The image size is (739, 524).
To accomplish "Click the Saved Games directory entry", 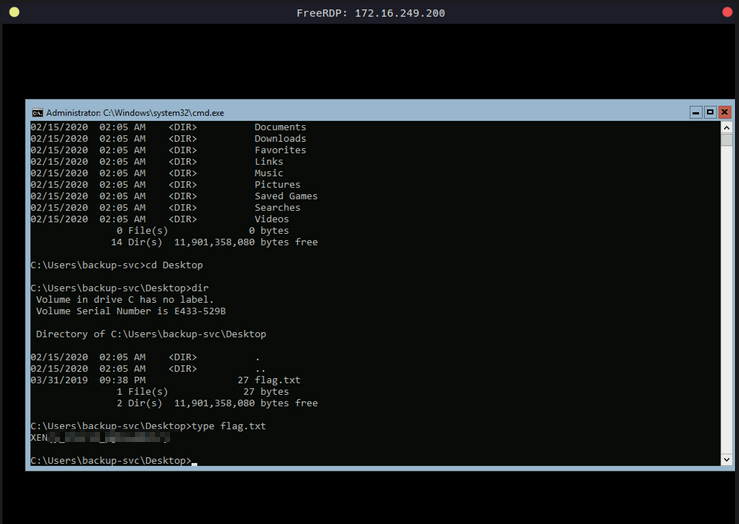I will [285, 196].
